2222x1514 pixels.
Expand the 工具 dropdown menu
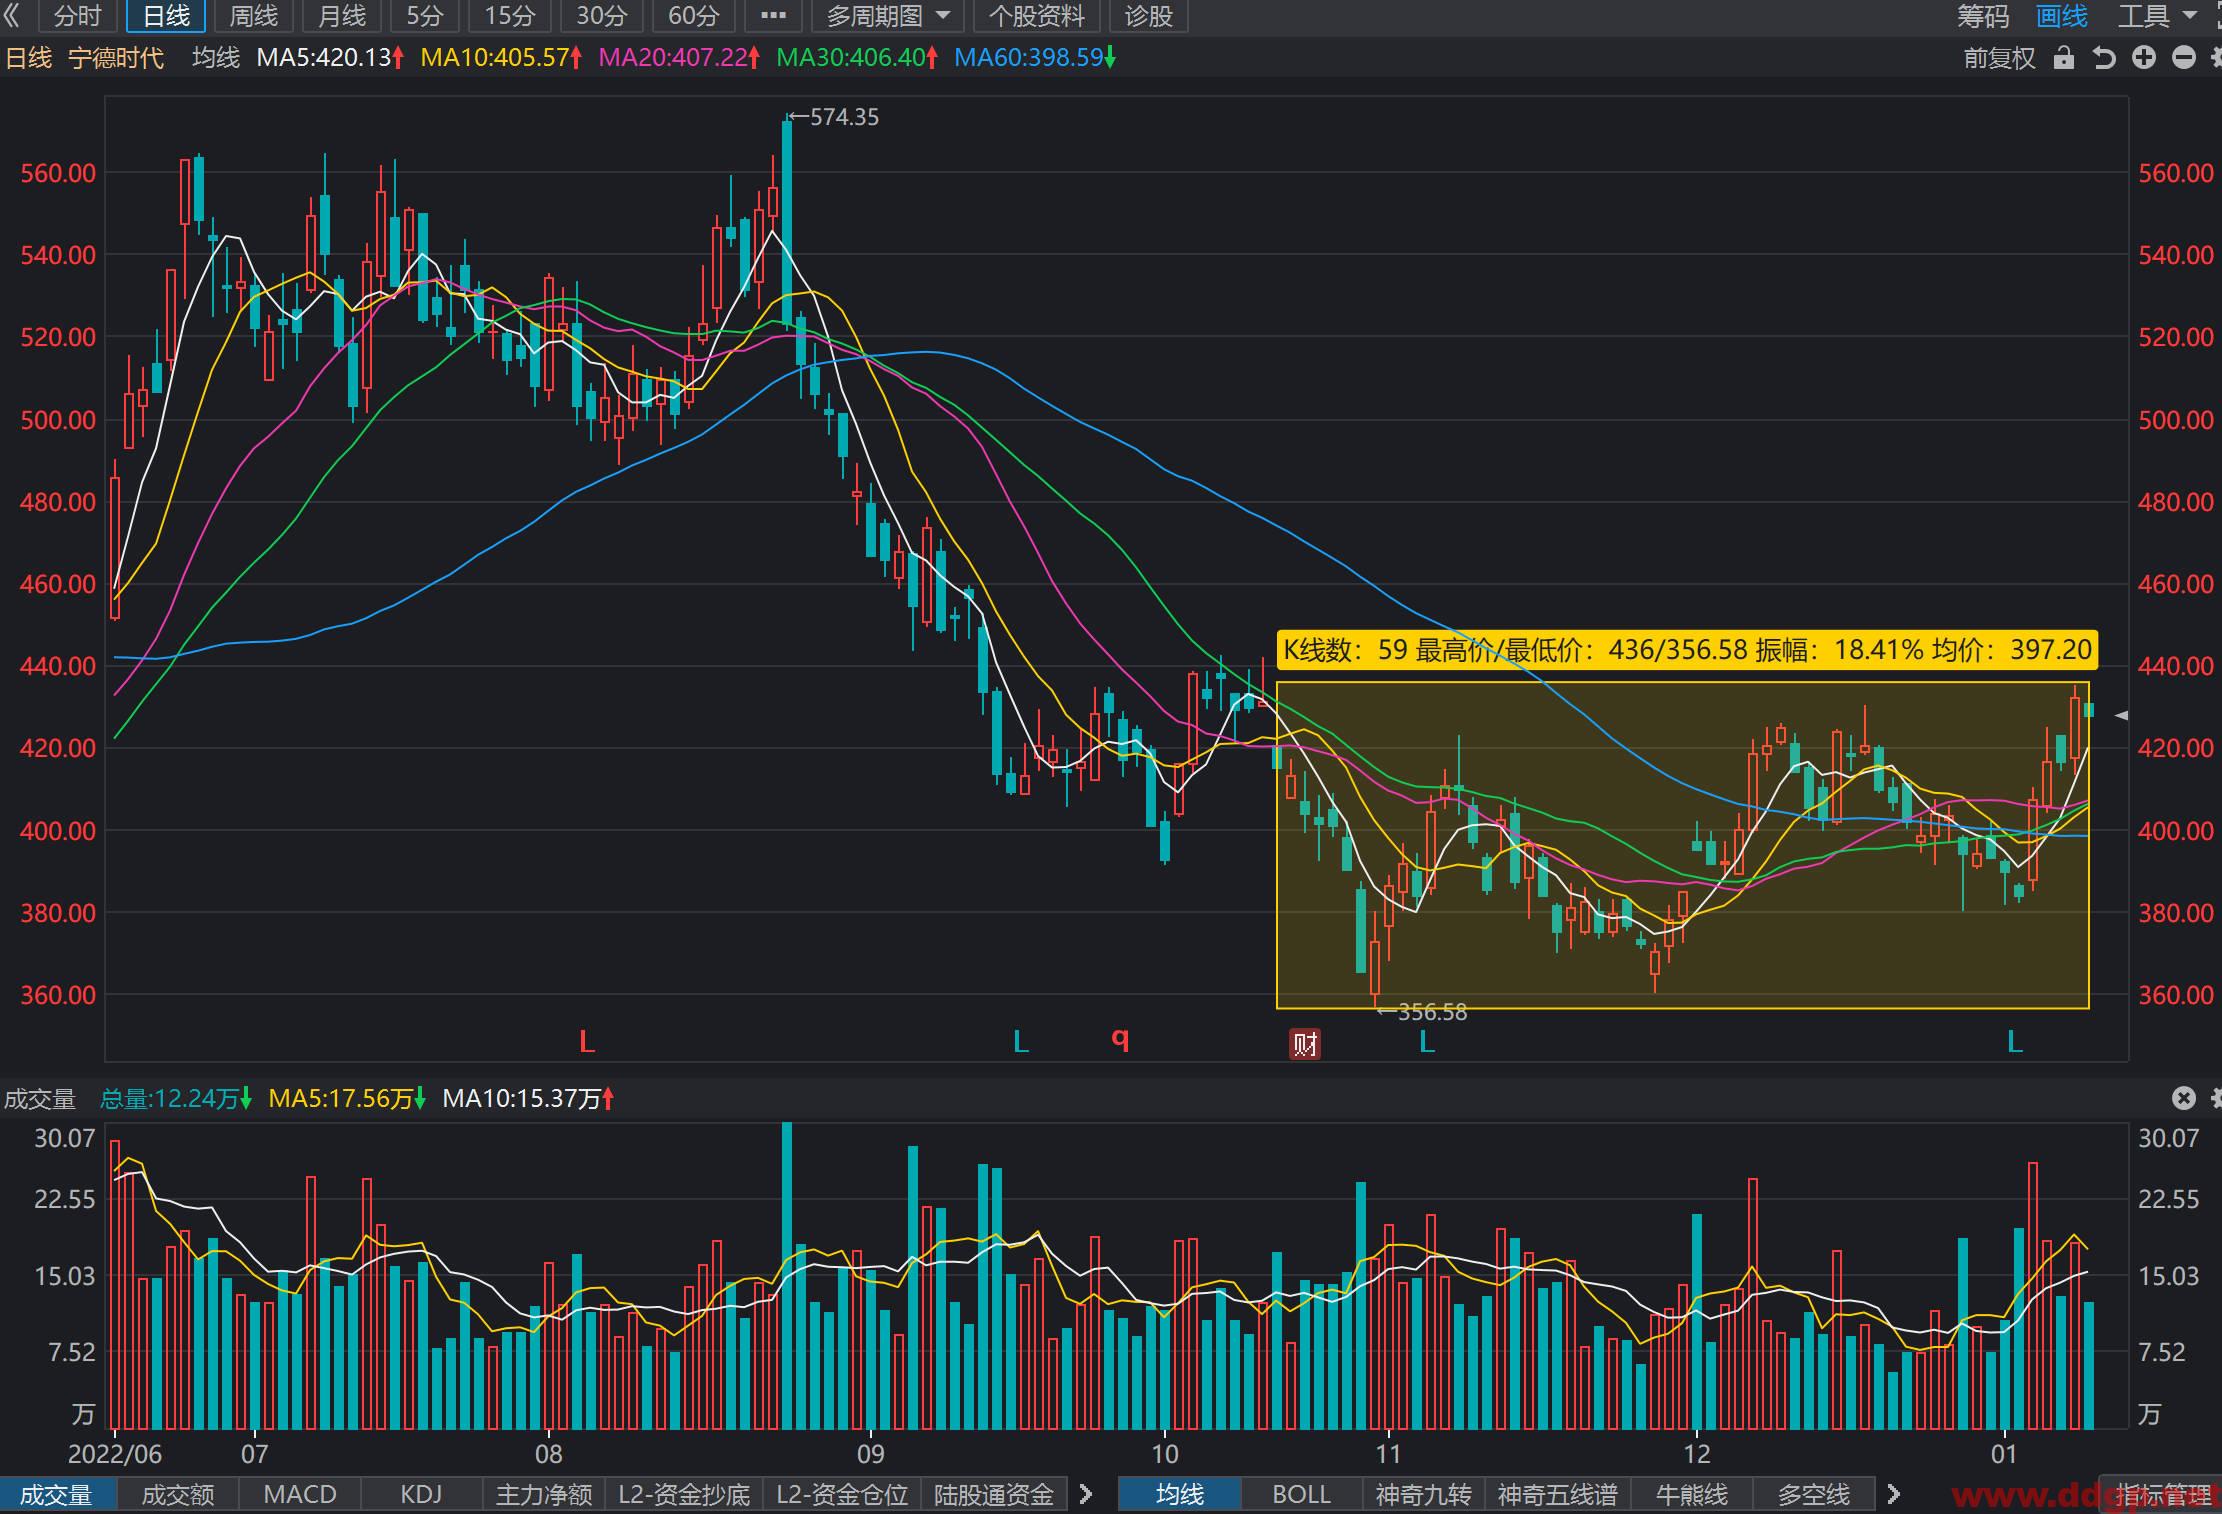click(2157, 16)
